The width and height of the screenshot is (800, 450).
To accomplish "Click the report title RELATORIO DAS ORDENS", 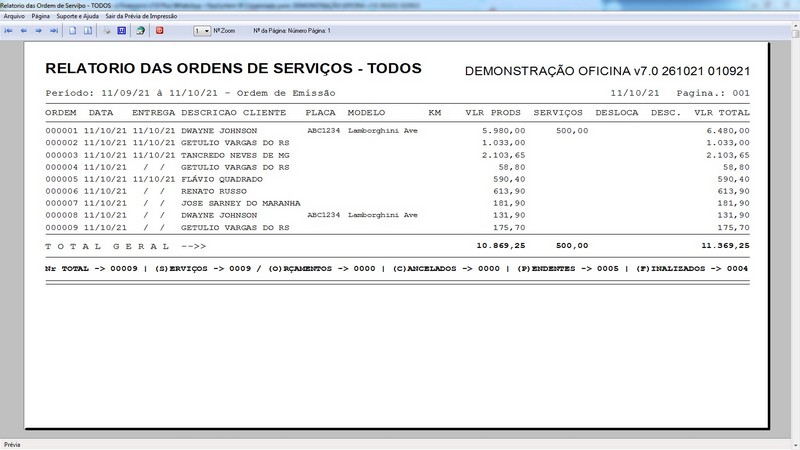I will pos(234,68).
